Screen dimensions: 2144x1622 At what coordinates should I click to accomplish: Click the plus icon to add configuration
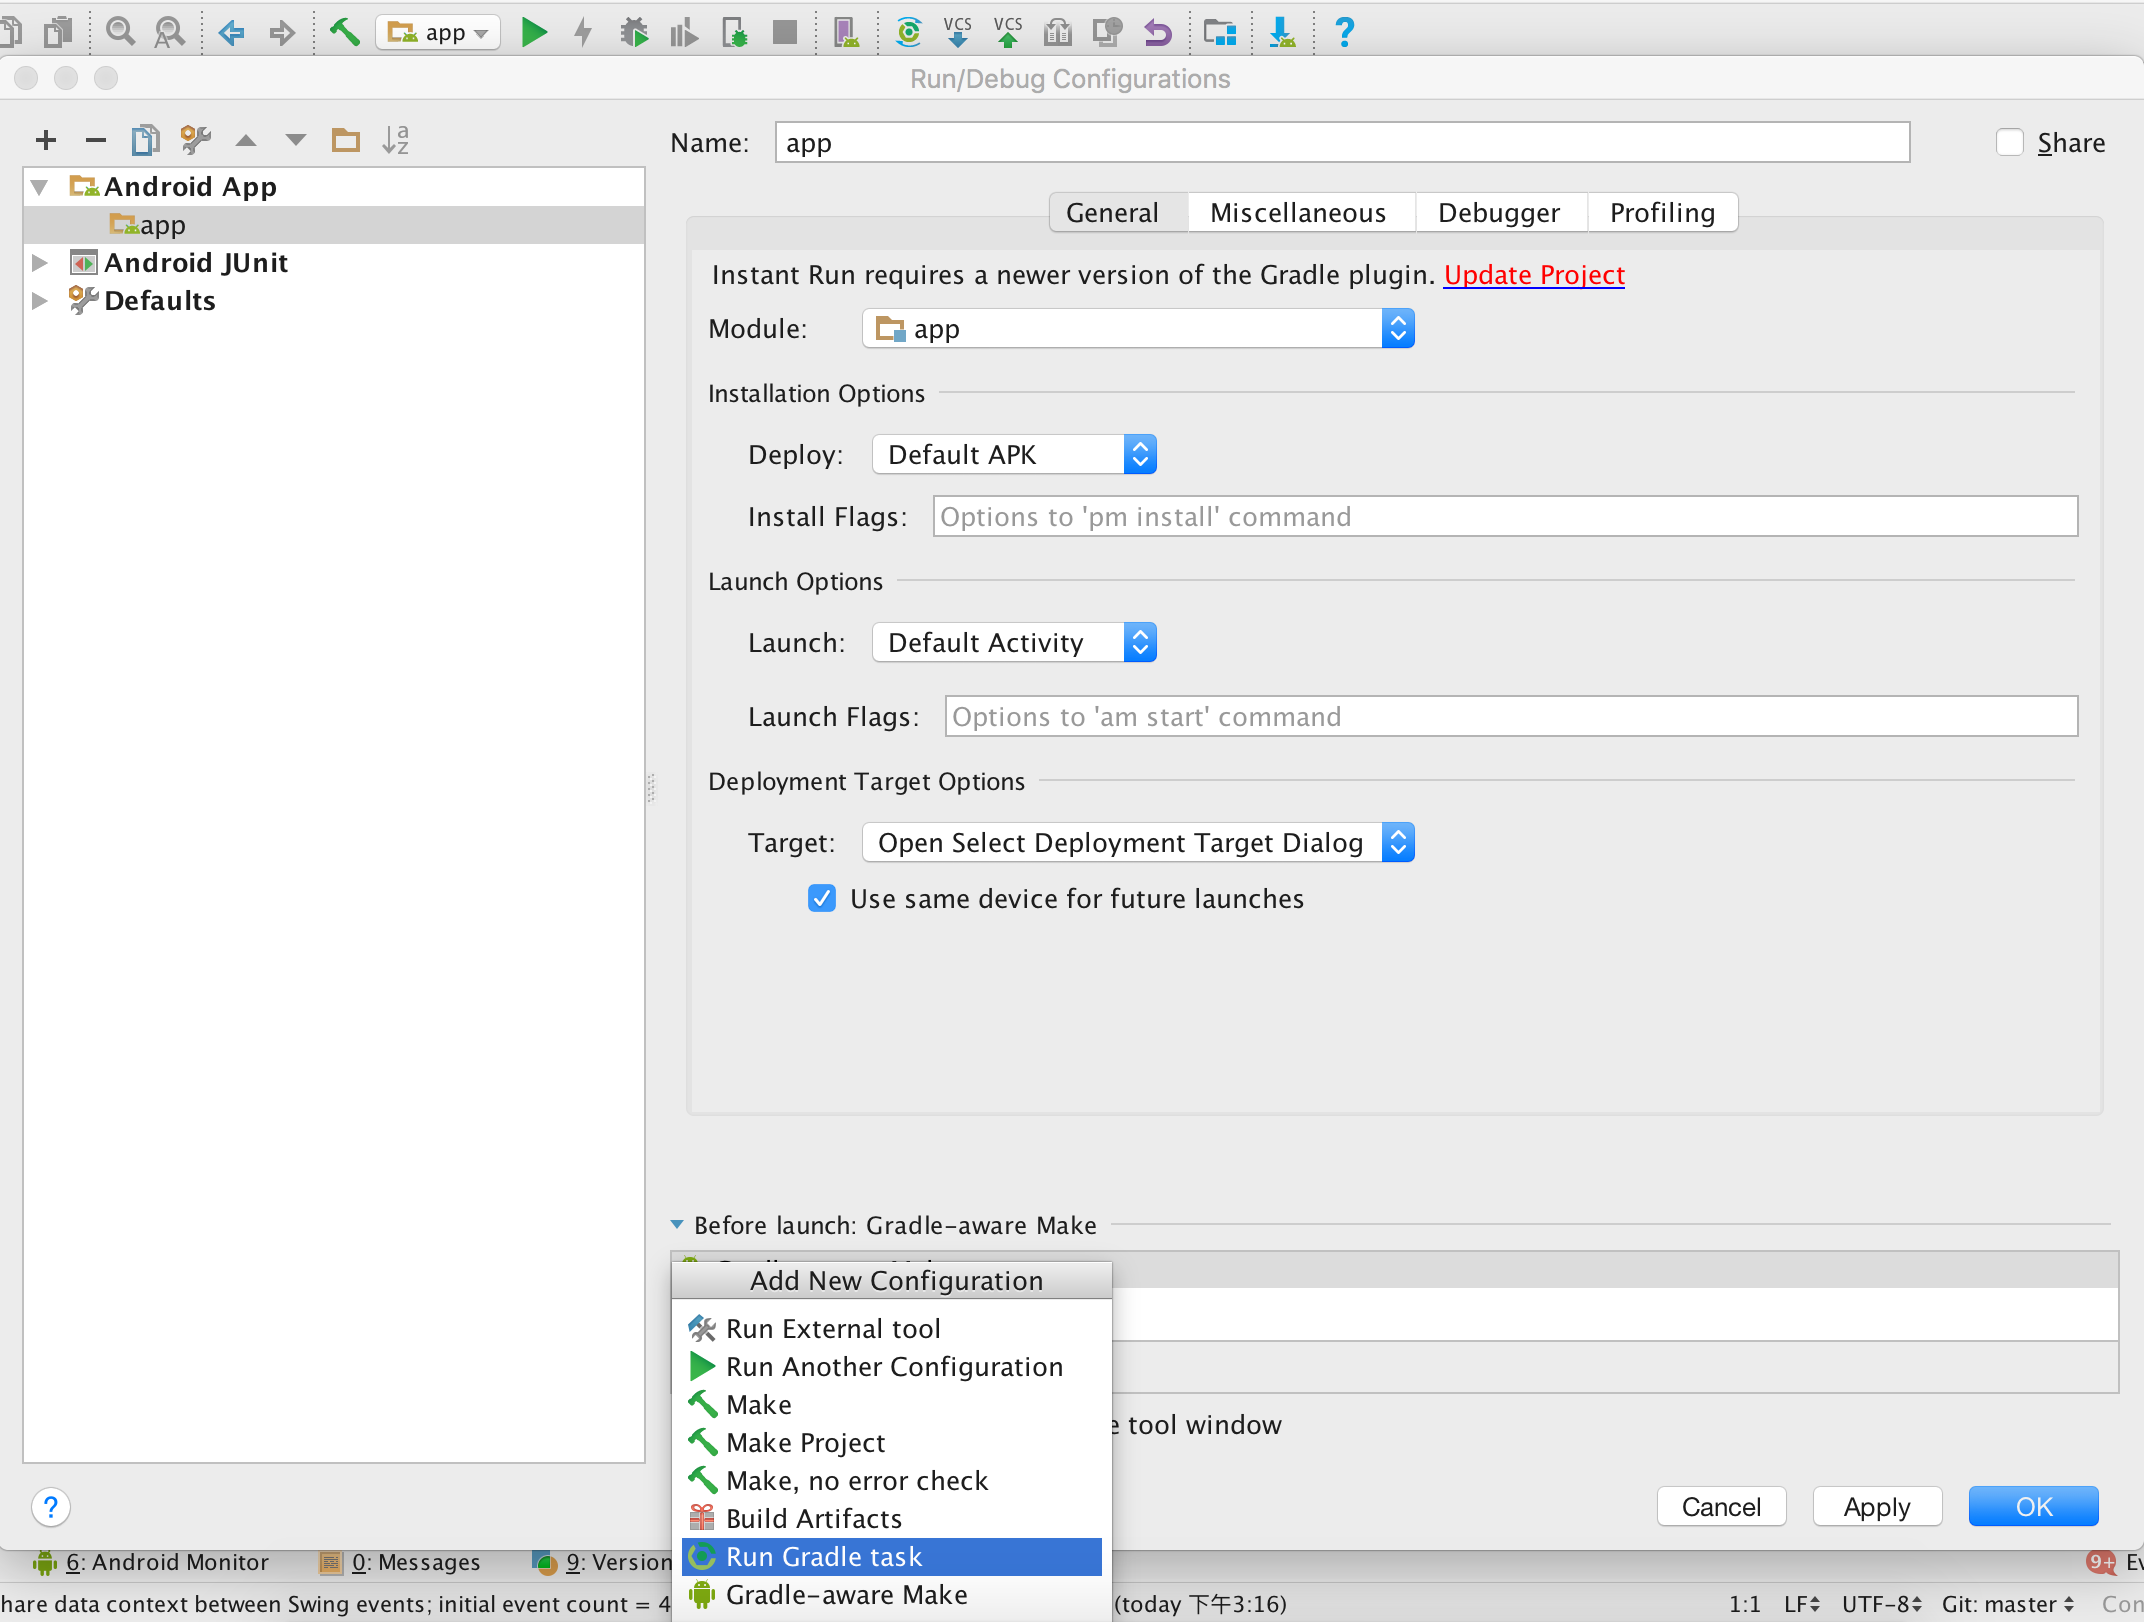click(x=46, y=140)
